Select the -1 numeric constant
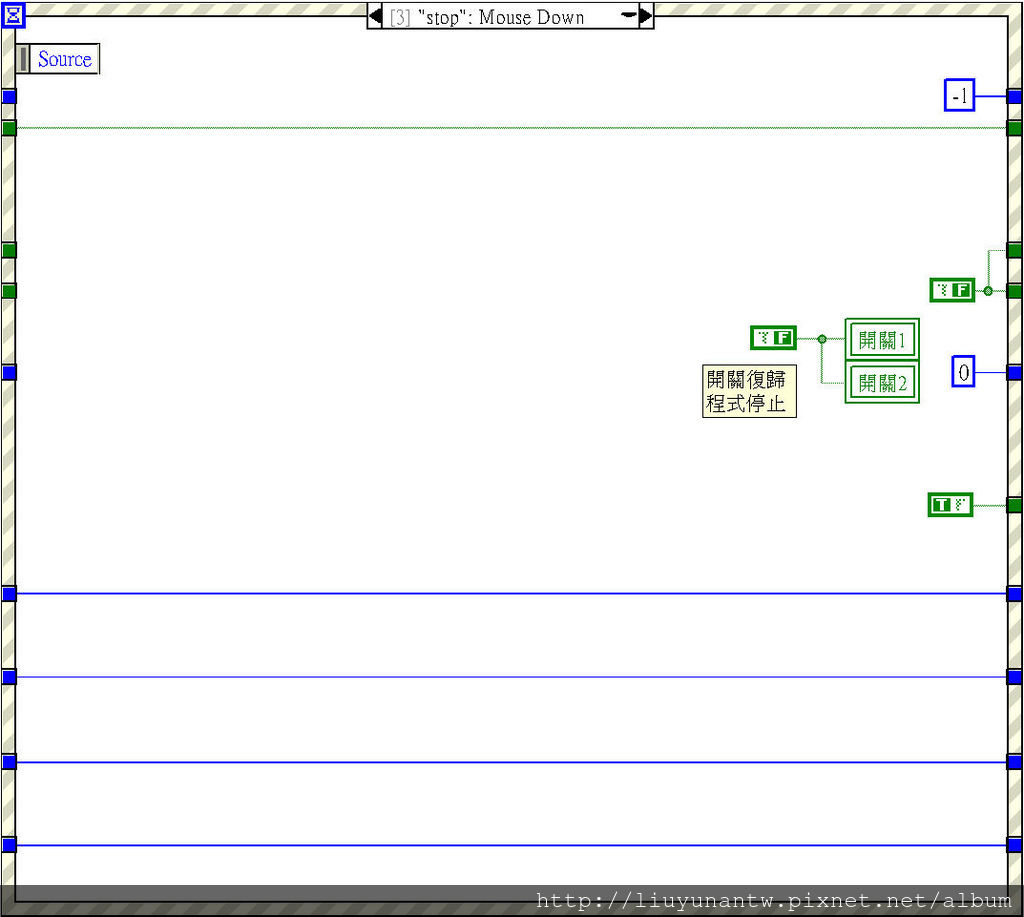 (959, 95)
